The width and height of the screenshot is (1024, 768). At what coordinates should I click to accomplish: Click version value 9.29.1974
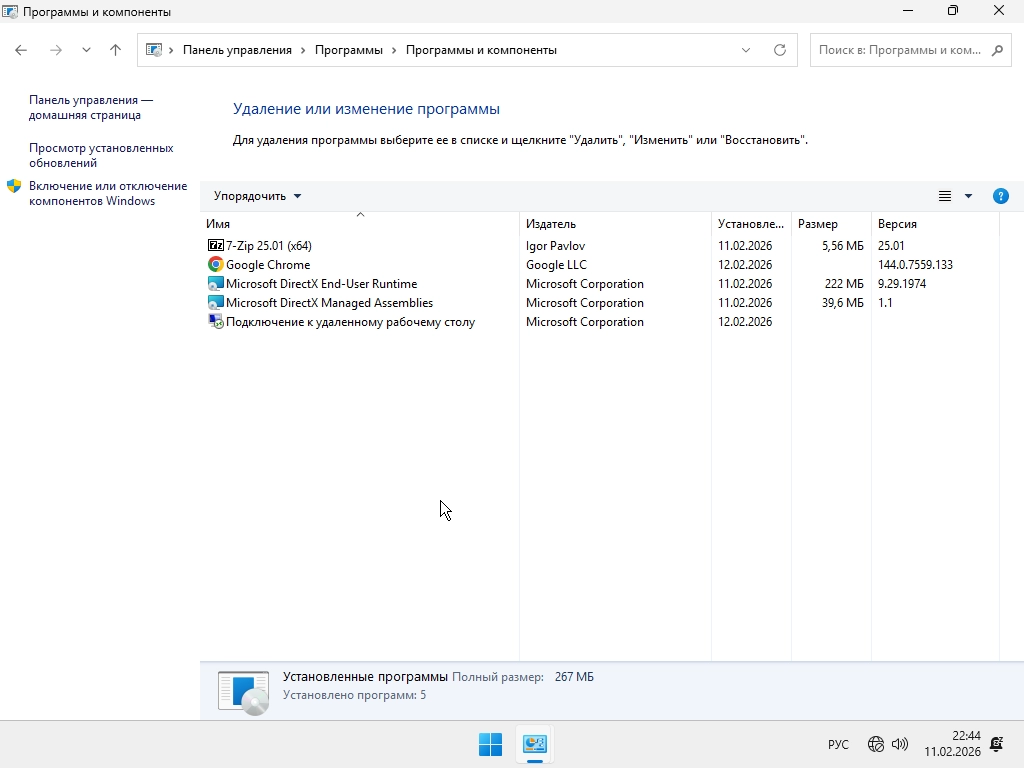902,283
